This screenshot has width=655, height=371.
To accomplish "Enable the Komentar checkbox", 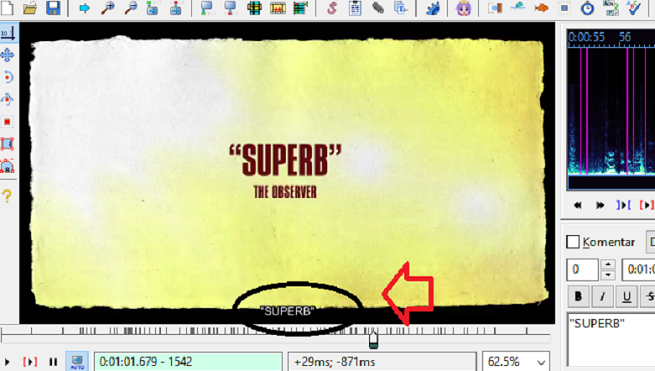I will click(573, 242).
